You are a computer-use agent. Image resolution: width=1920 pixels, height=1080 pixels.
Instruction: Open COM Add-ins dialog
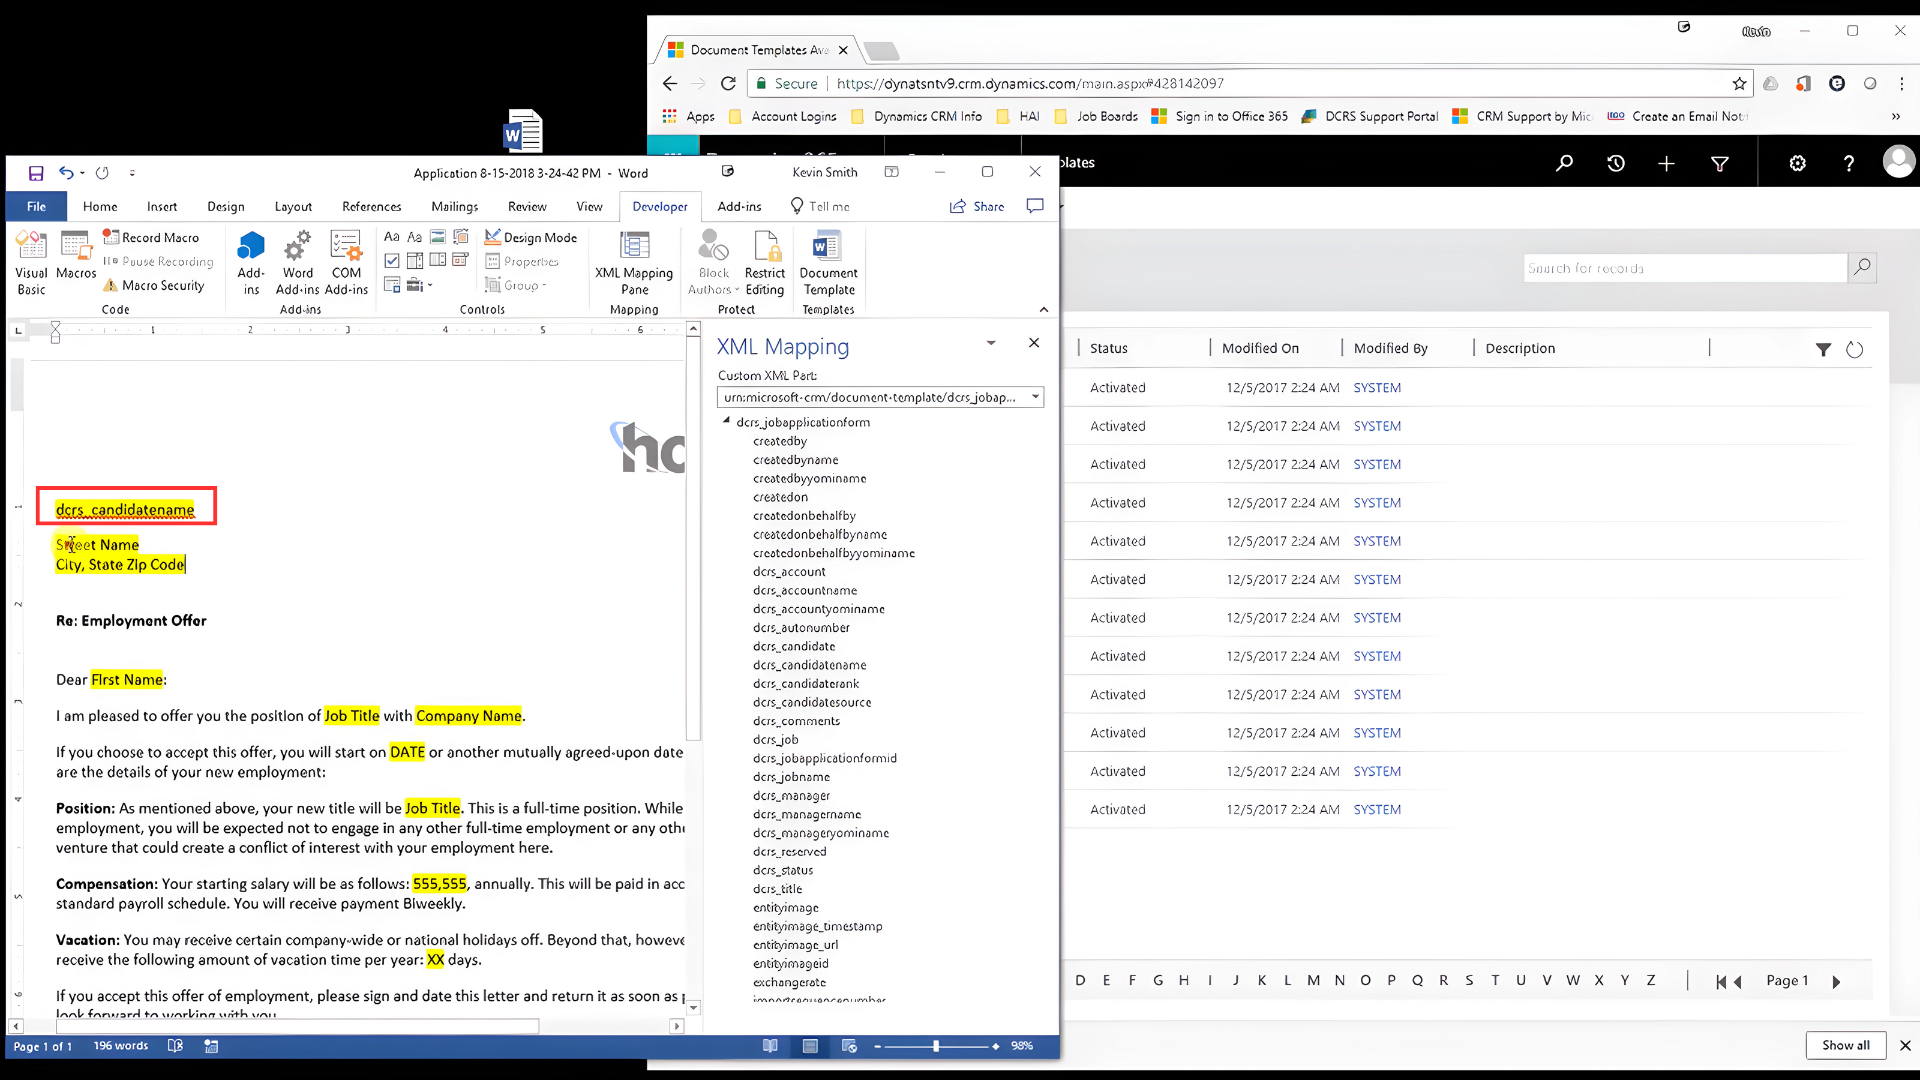coord(346,263)
